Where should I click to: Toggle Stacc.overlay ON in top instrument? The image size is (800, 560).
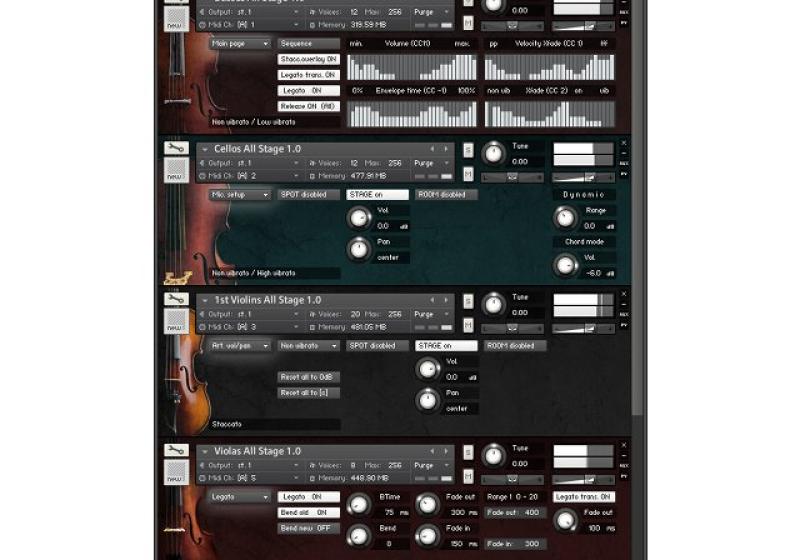tap(309, 59)
